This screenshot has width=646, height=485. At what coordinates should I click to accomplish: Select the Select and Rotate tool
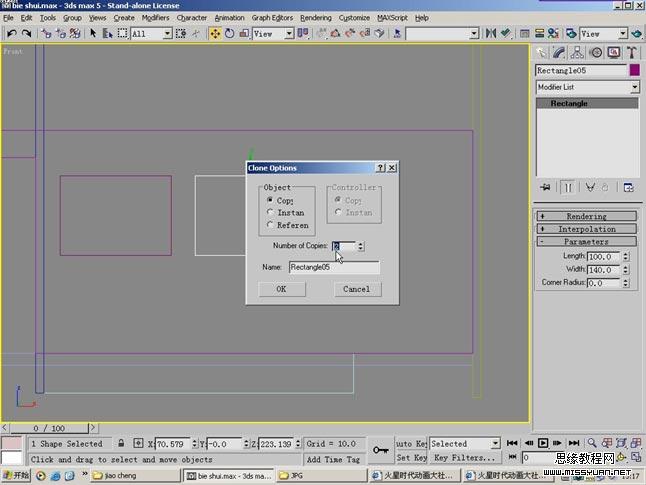pyautogui.click(x=229, y=33)
